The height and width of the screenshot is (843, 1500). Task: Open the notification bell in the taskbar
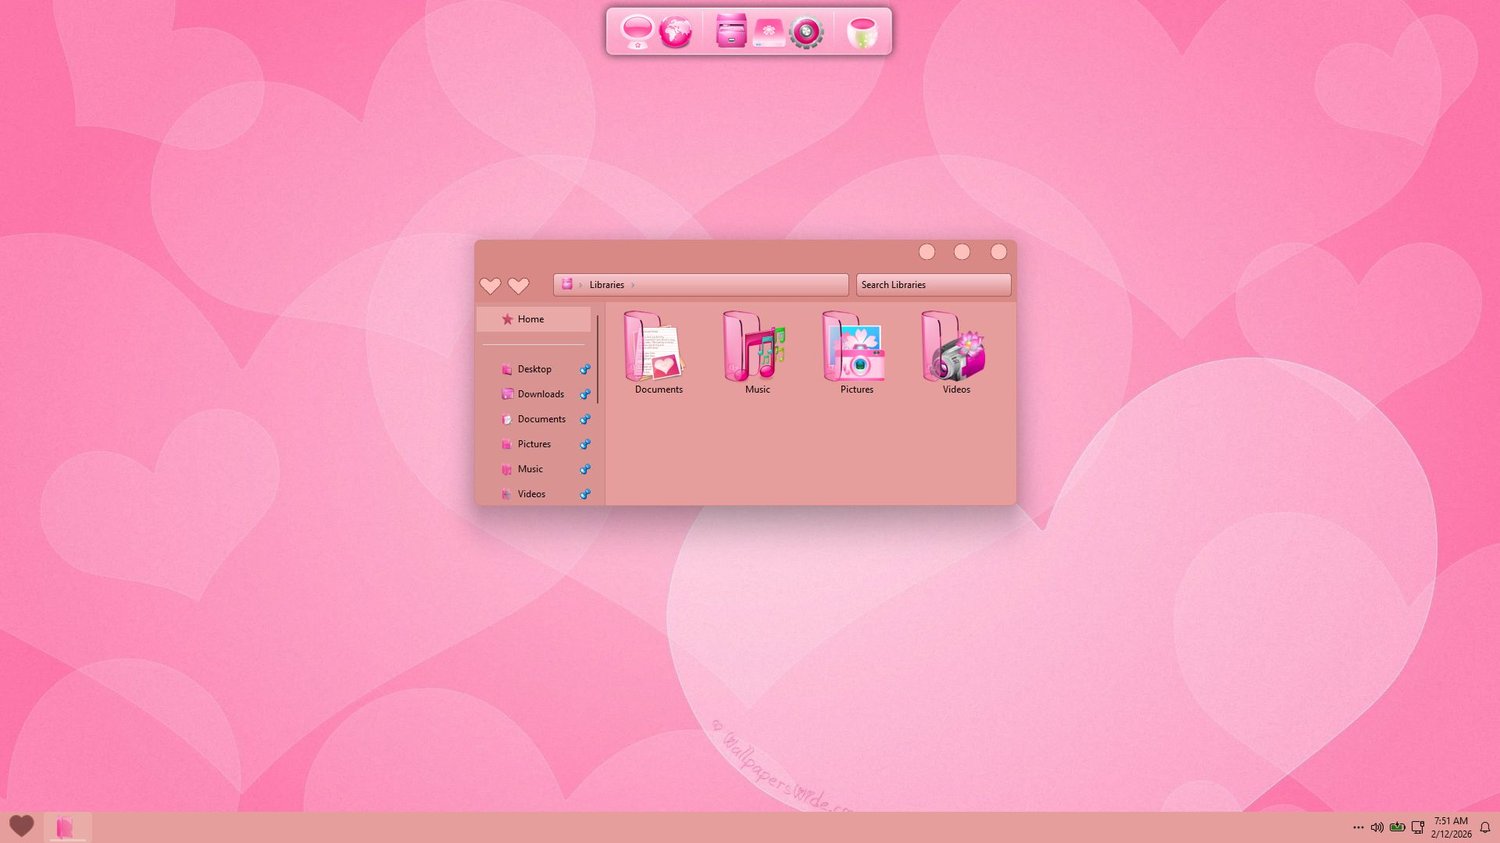1485,828
